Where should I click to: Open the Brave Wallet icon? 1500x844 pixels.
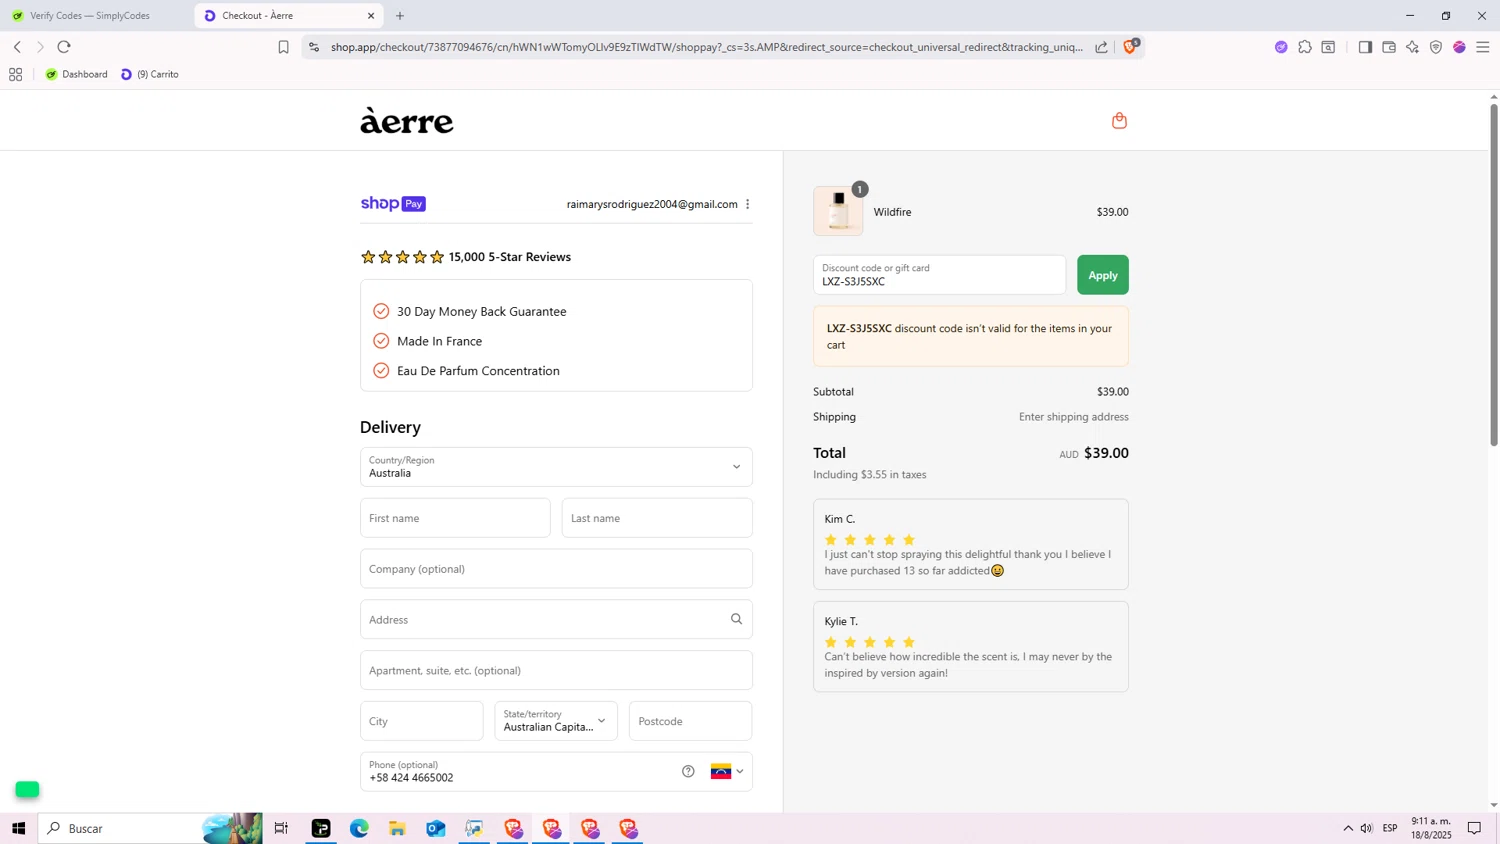1389,47
